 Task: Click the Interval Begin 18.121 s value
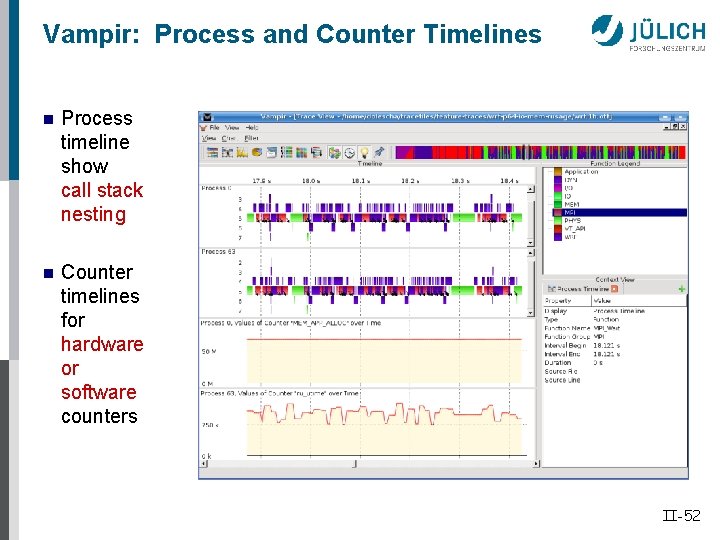tap(607, 345)
